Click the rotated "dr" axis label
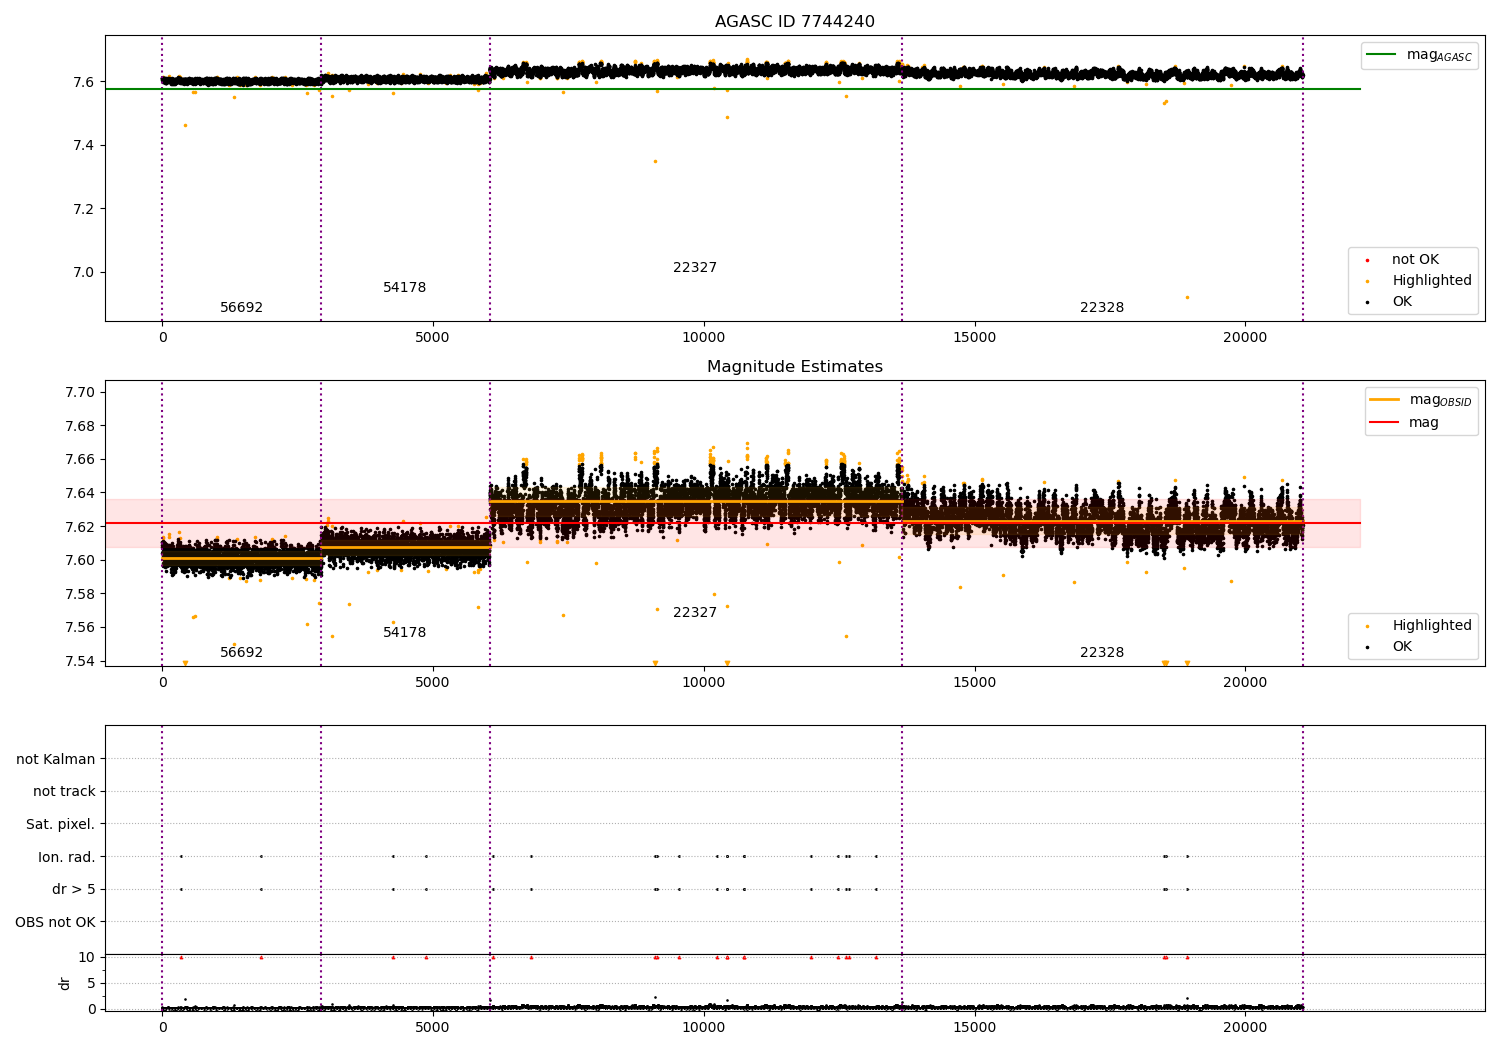The height and width of the screenshot is (1050, 1500). click(x=65, y=983)
